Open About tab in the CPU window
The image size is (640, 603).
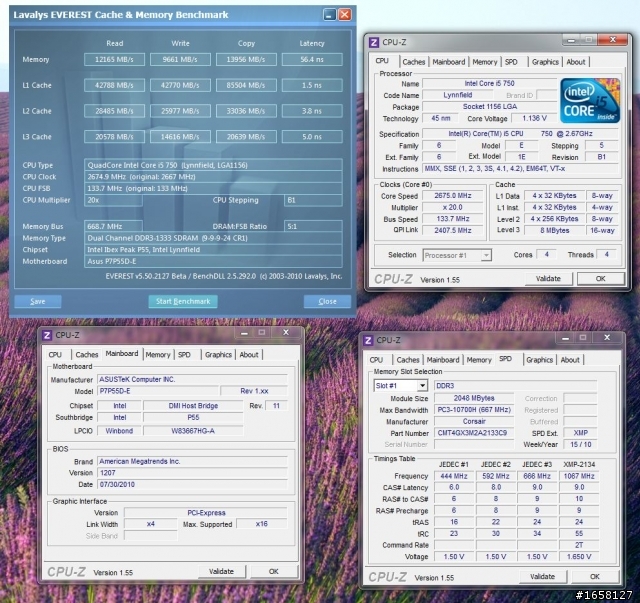[576, 62]
